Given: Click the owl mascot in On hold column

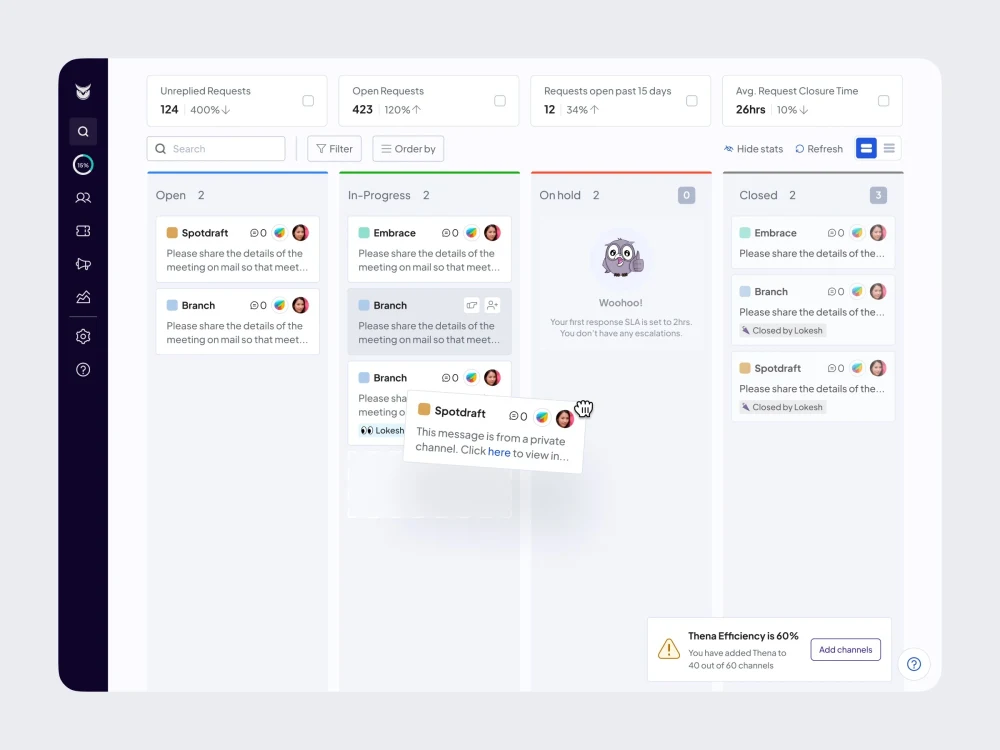Looking at the screenshot, I should 622,257.
